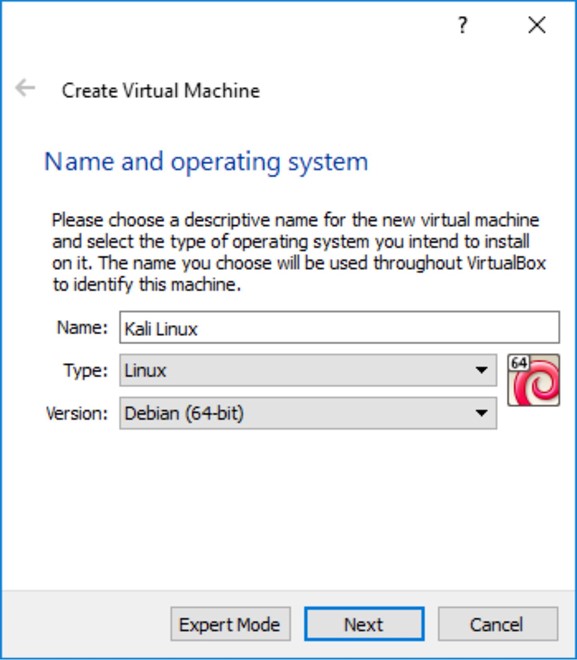This screenshot has height=660, width=577.
Task: Click the Name: label
Action: click(x=82, y=327)
